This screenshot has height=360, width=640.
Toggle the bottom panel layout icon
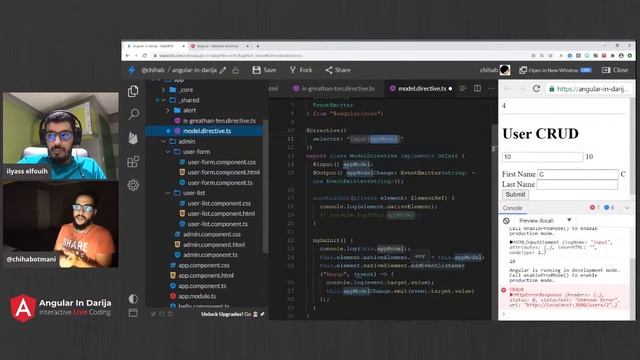coord(133,313)
